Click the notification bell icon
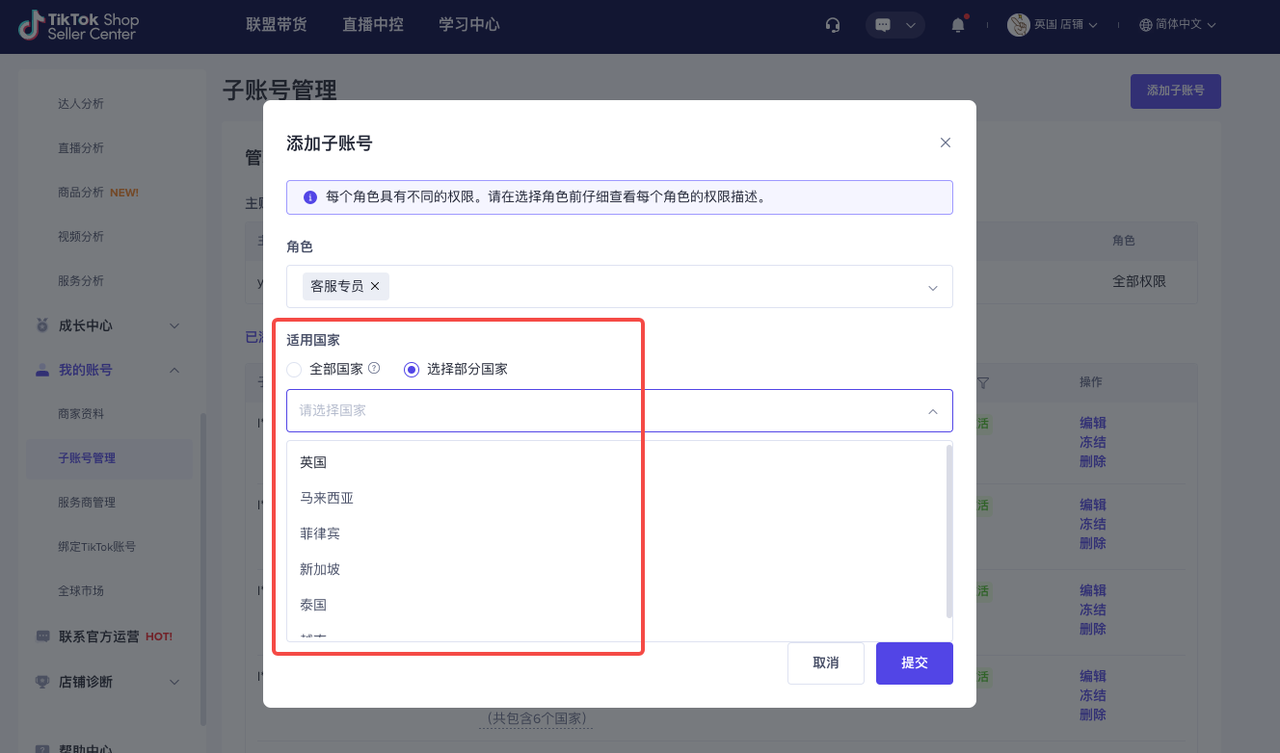1280x753 pixels. click(x=958, y=25)
